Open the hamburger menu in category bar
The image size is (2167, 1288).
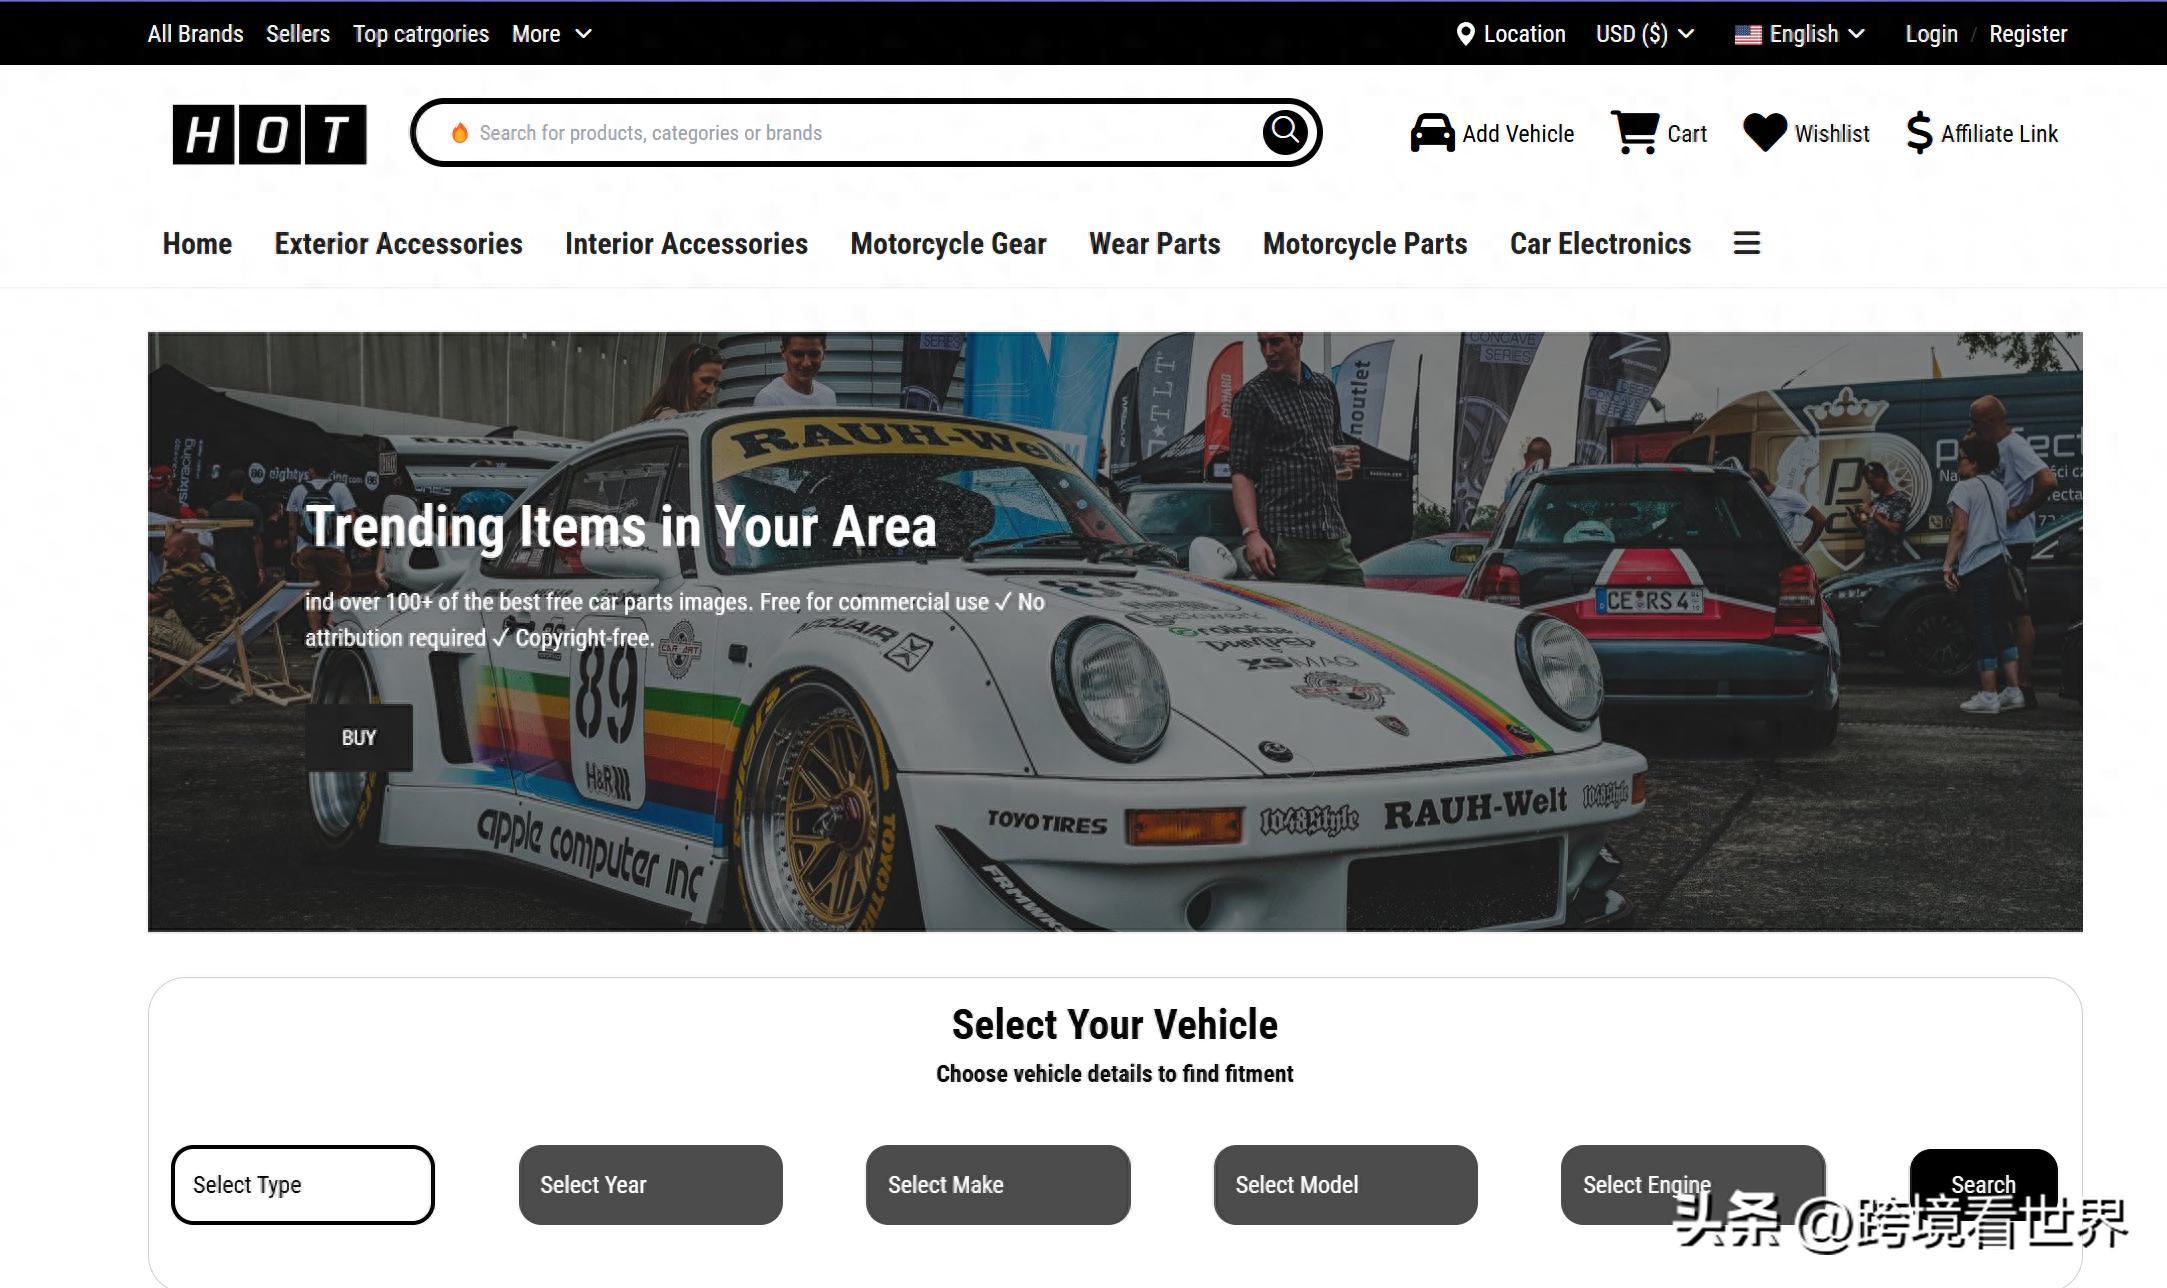click(1746, 243)
